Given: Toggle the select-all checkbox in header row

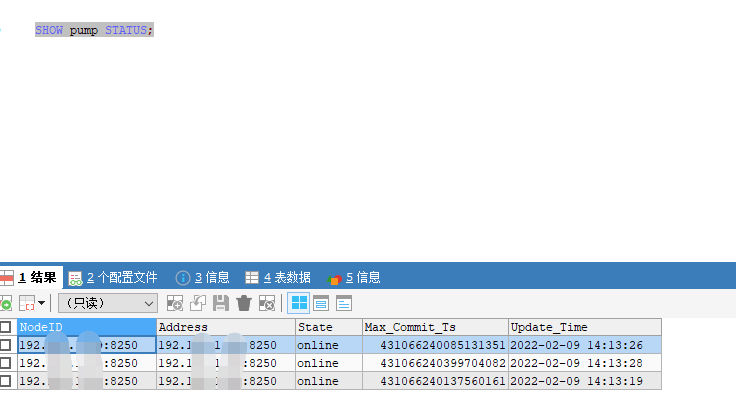Looking at the screenshot, I should 6,327.
